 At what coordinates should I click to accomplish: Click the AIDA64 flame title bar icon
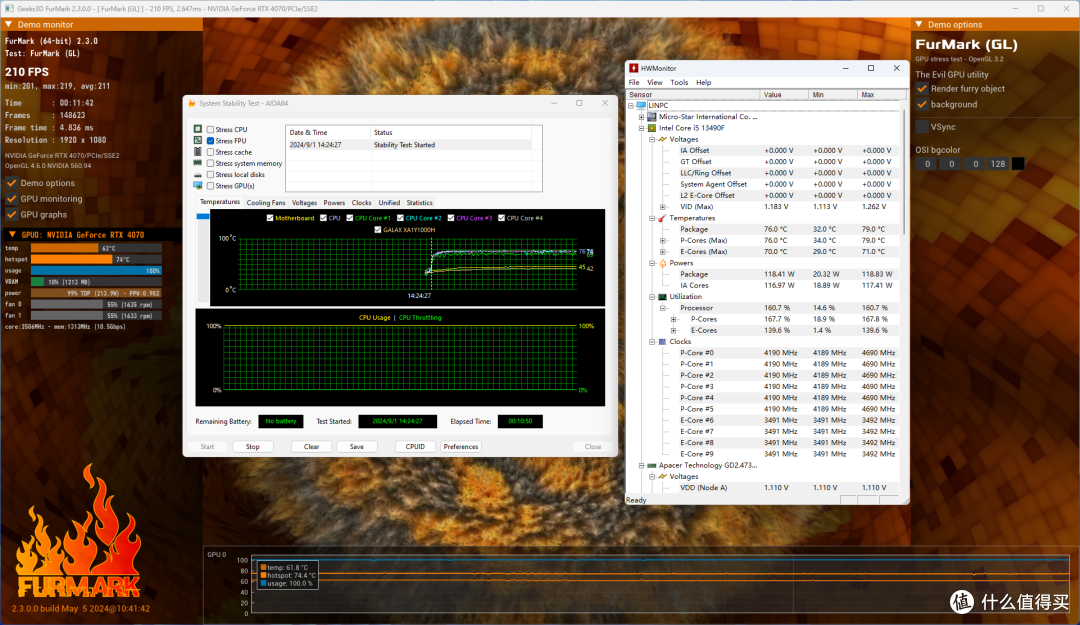191,103
